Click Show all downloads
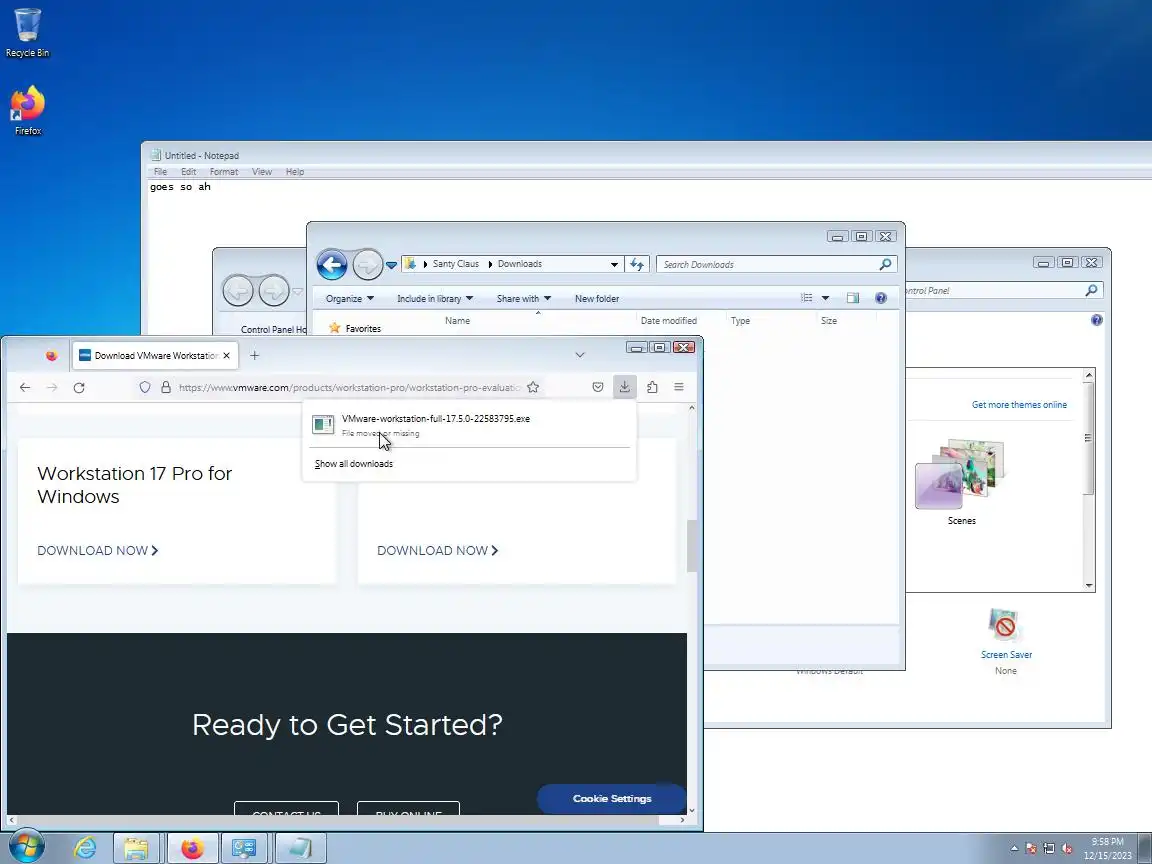The width and height of the screenshot is (1152, 864). coord(353,464)
